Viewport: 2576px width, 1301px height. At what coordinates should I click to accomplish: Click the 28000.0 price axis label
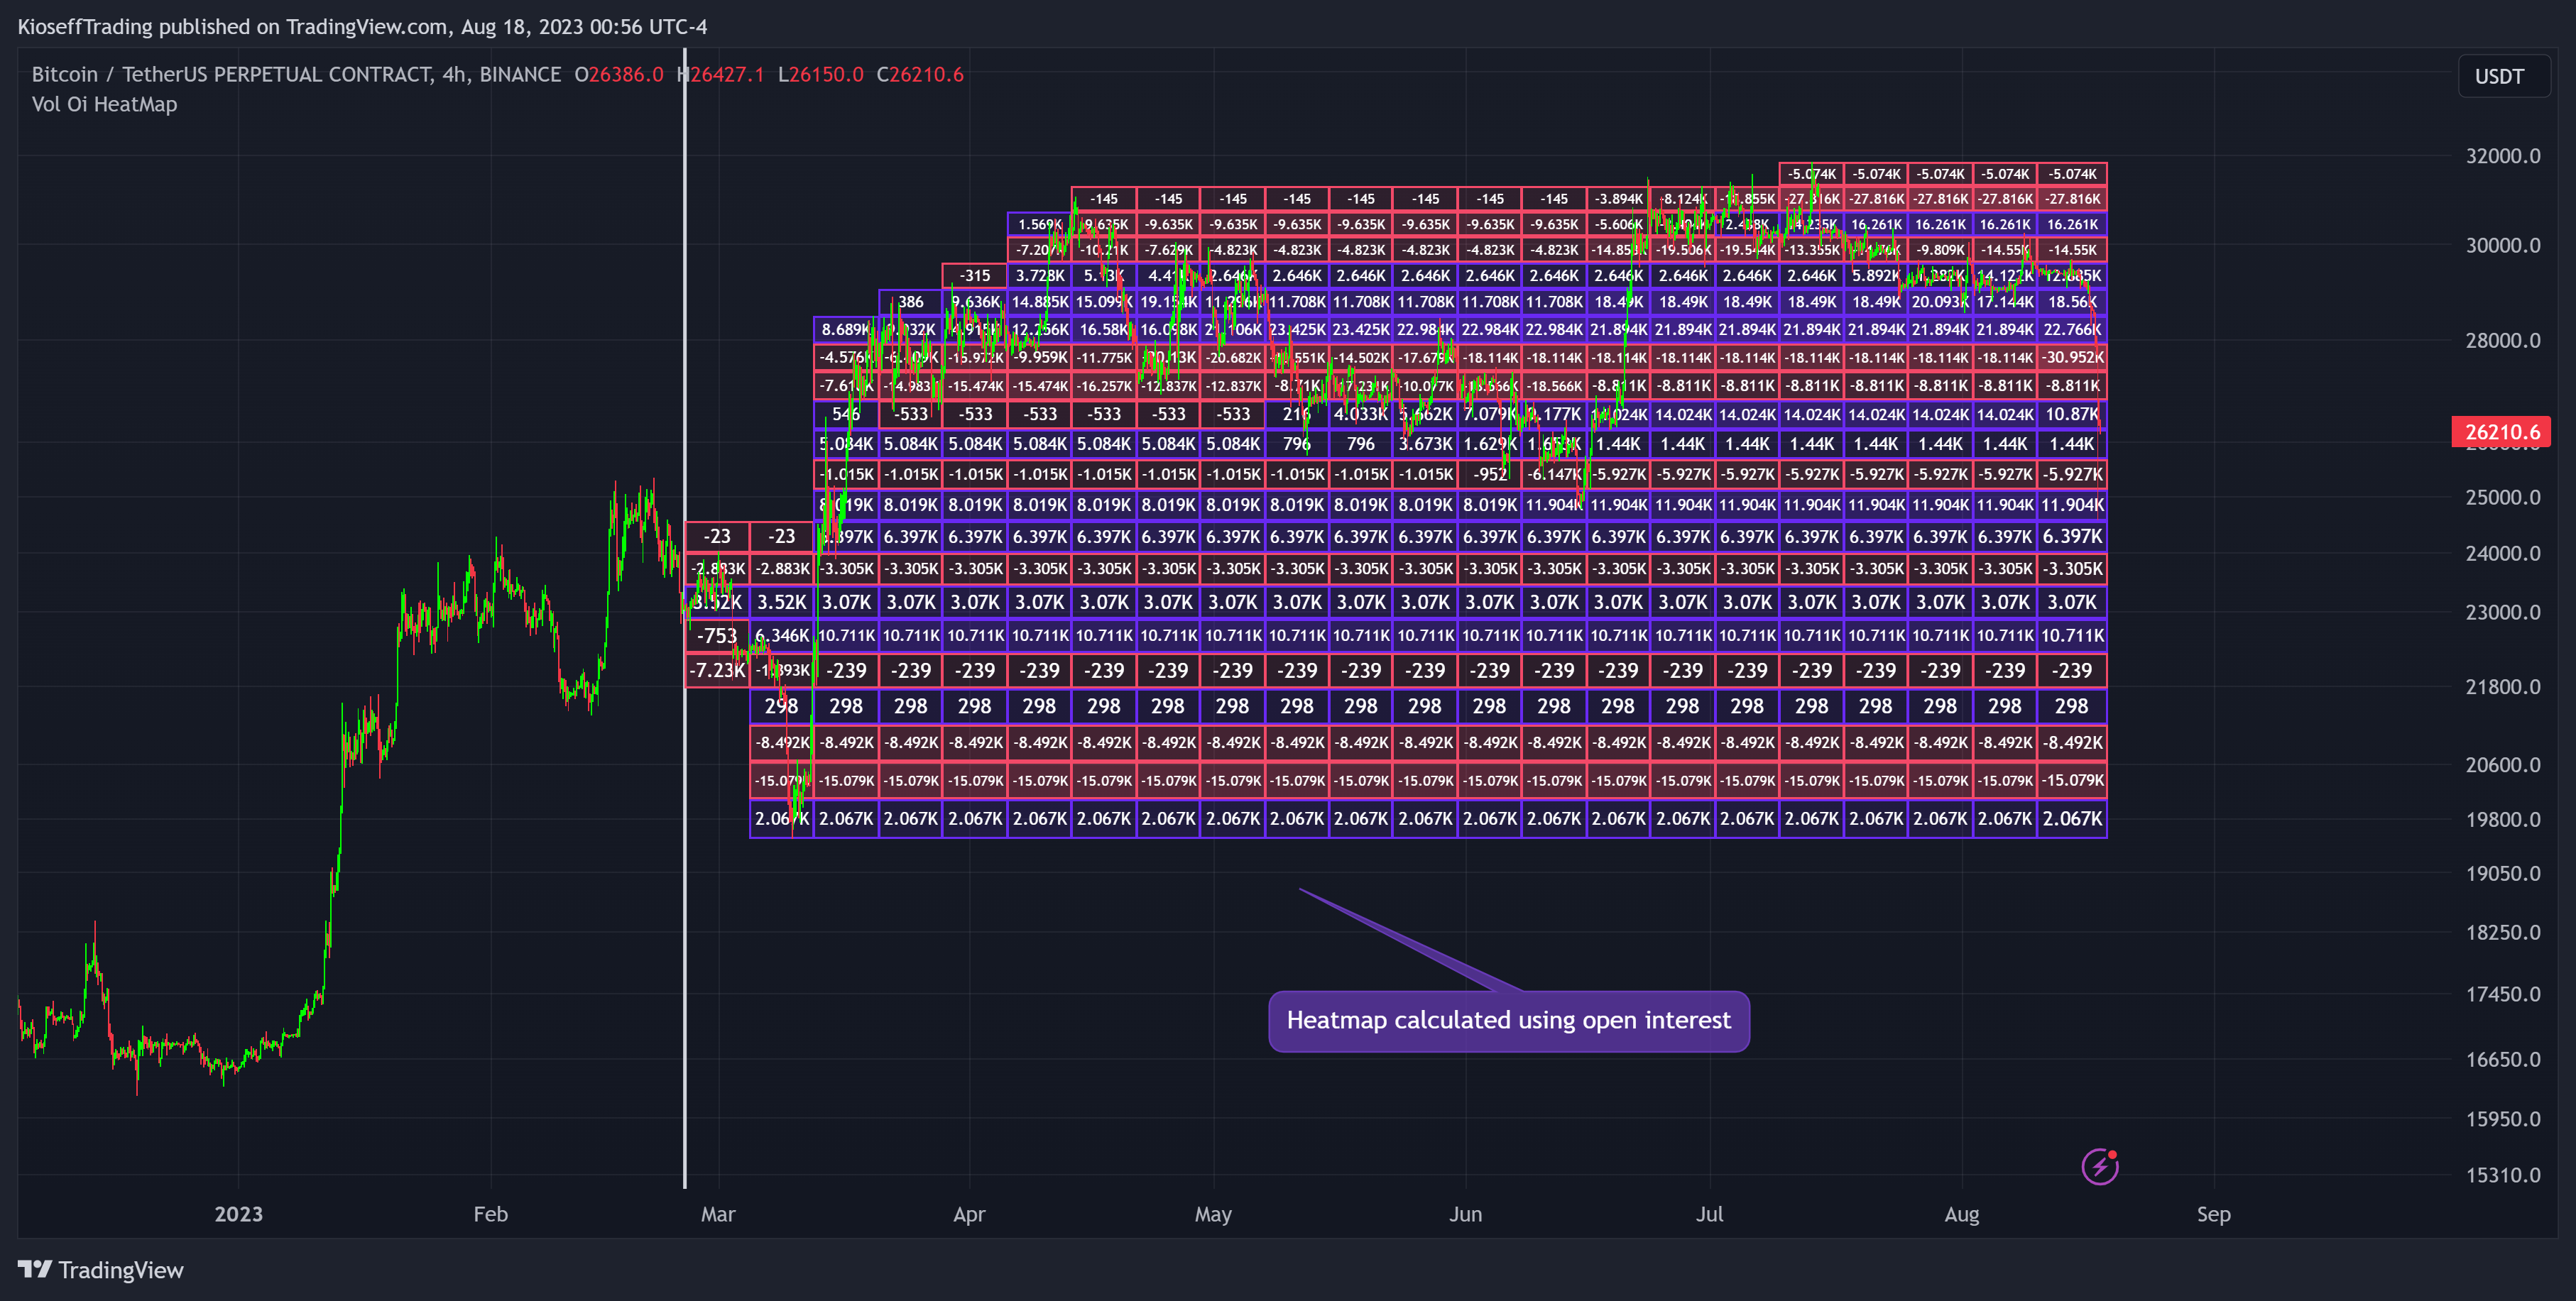click(2503, 340)
